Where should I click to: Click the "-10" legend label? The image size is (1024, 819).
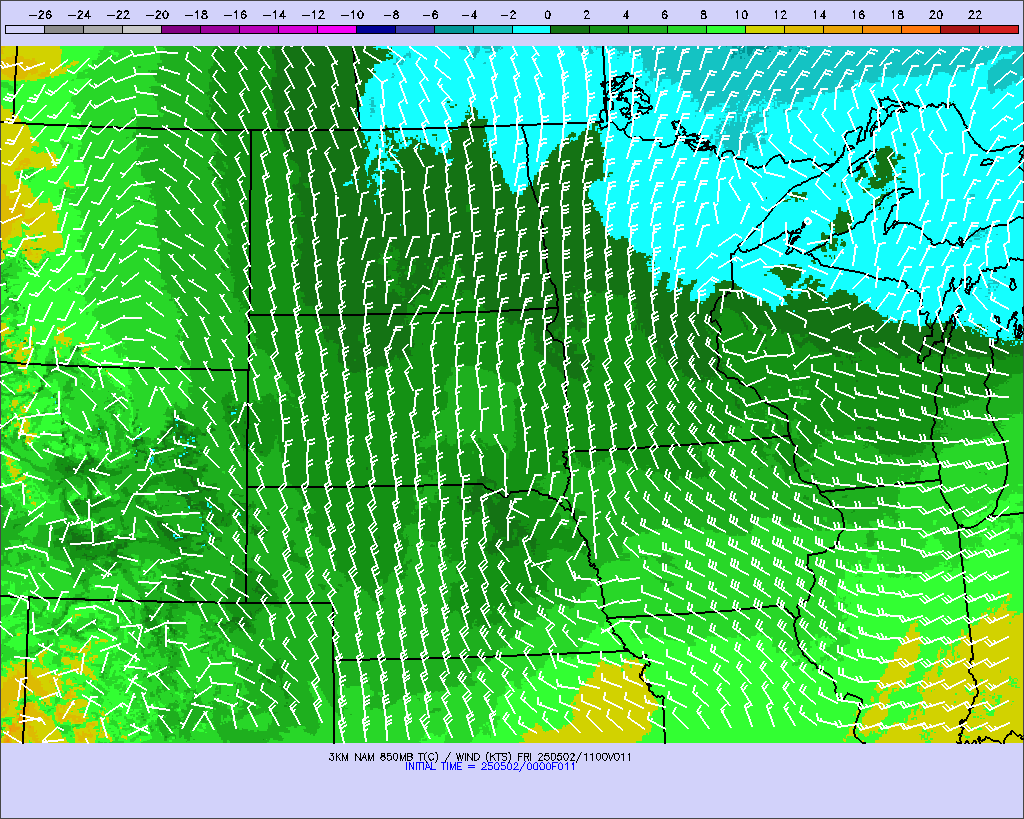click(x=352, y=14)
